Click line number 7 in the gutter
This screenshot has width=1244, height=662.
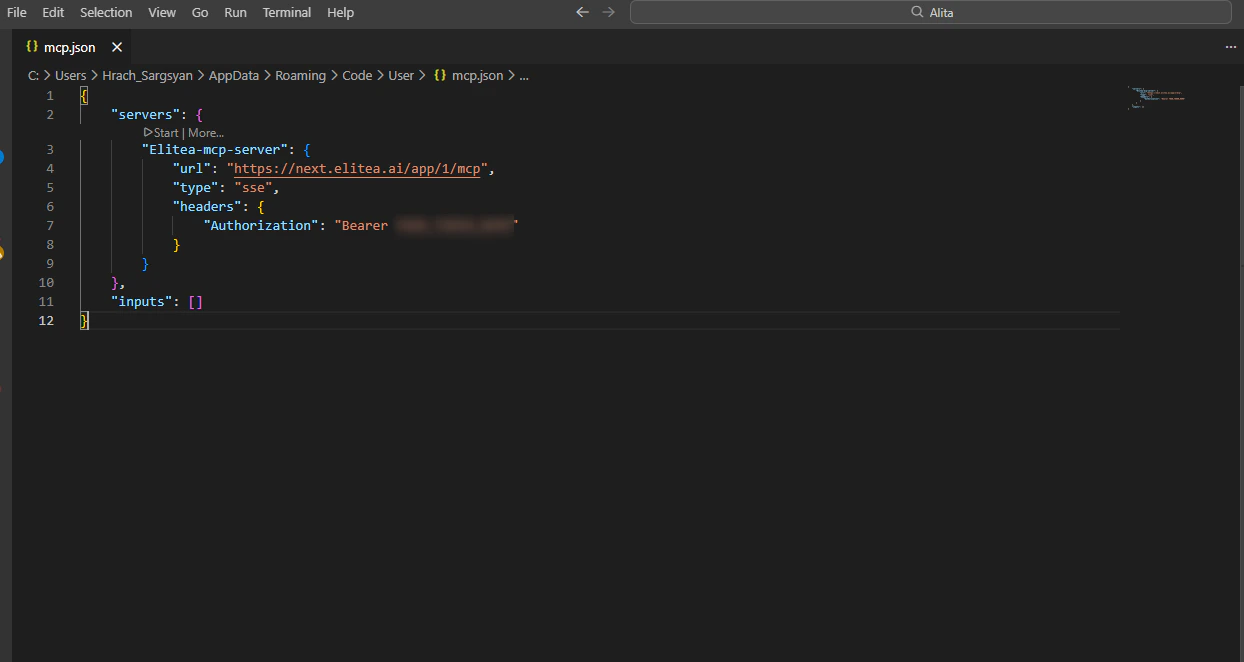49,225
